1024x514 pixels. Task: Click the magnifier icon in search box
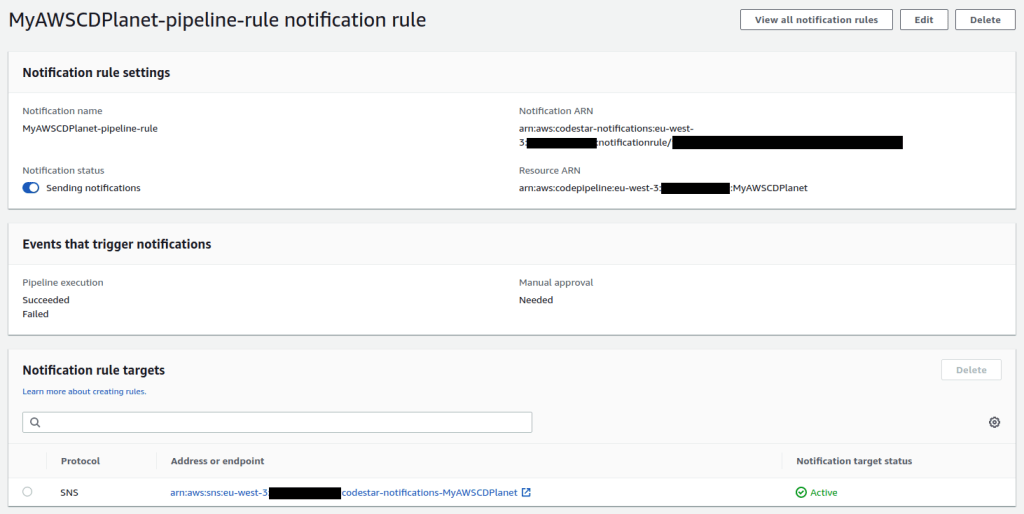pyautogui.click(x=35, y=423)
